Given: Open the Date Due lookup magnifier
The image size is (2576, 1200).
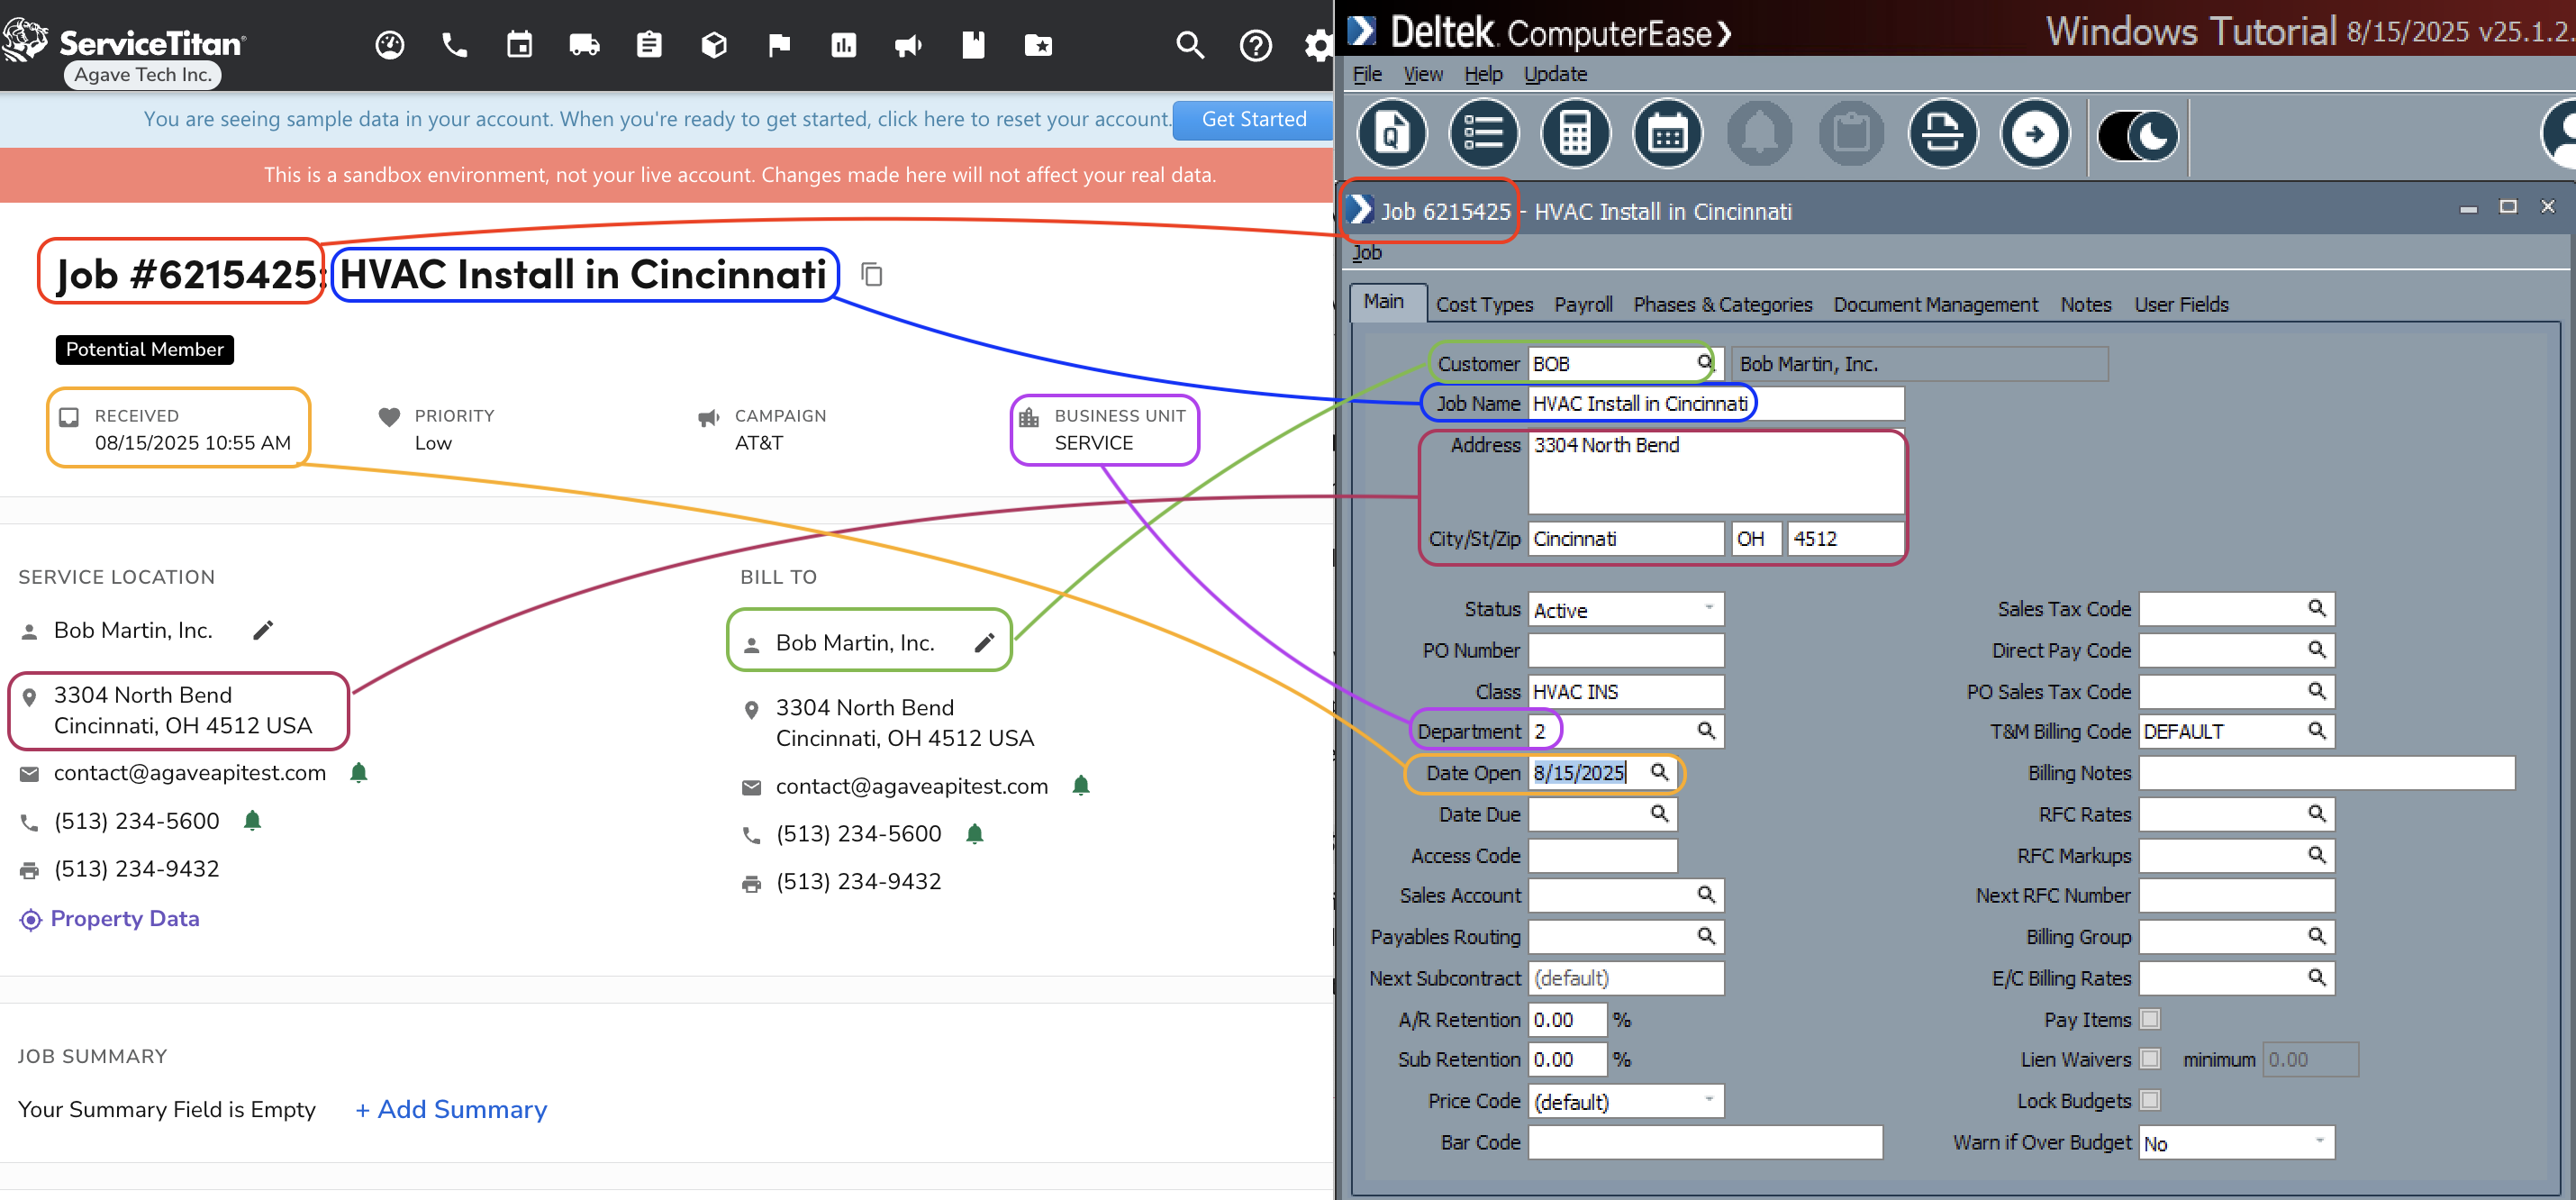Looking at the screenshot, I should [x=1659, y=813].
